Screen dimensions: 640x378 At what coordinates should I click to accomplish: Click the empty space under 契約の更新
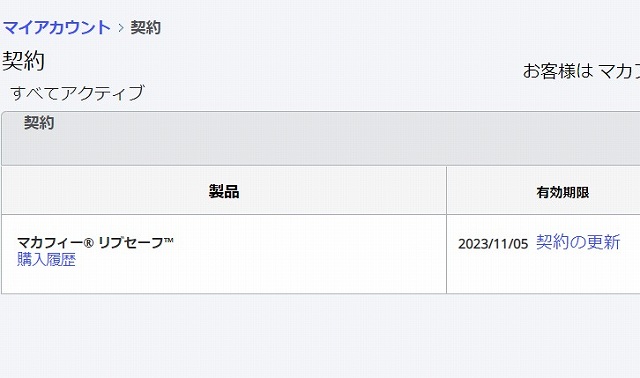(x=578, y=272)
